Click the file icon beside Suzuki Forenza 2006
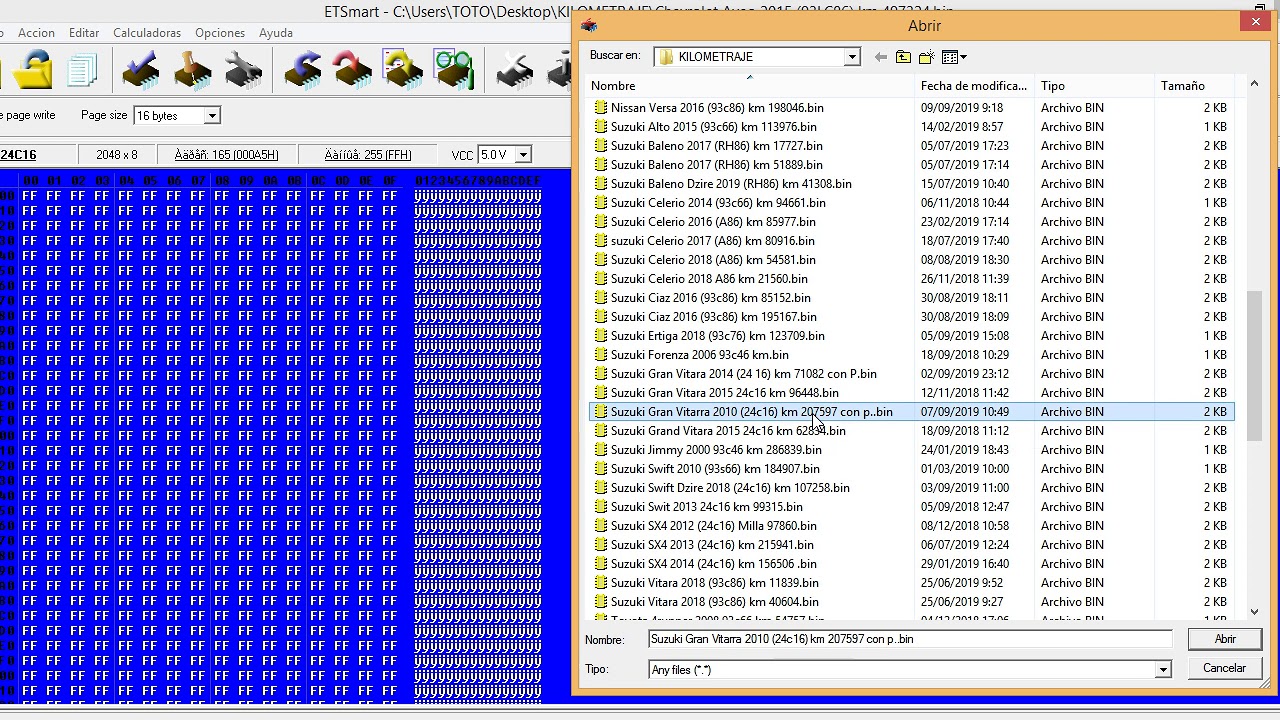The height and width of the screenshot is (720, 1280). point(600,354)
